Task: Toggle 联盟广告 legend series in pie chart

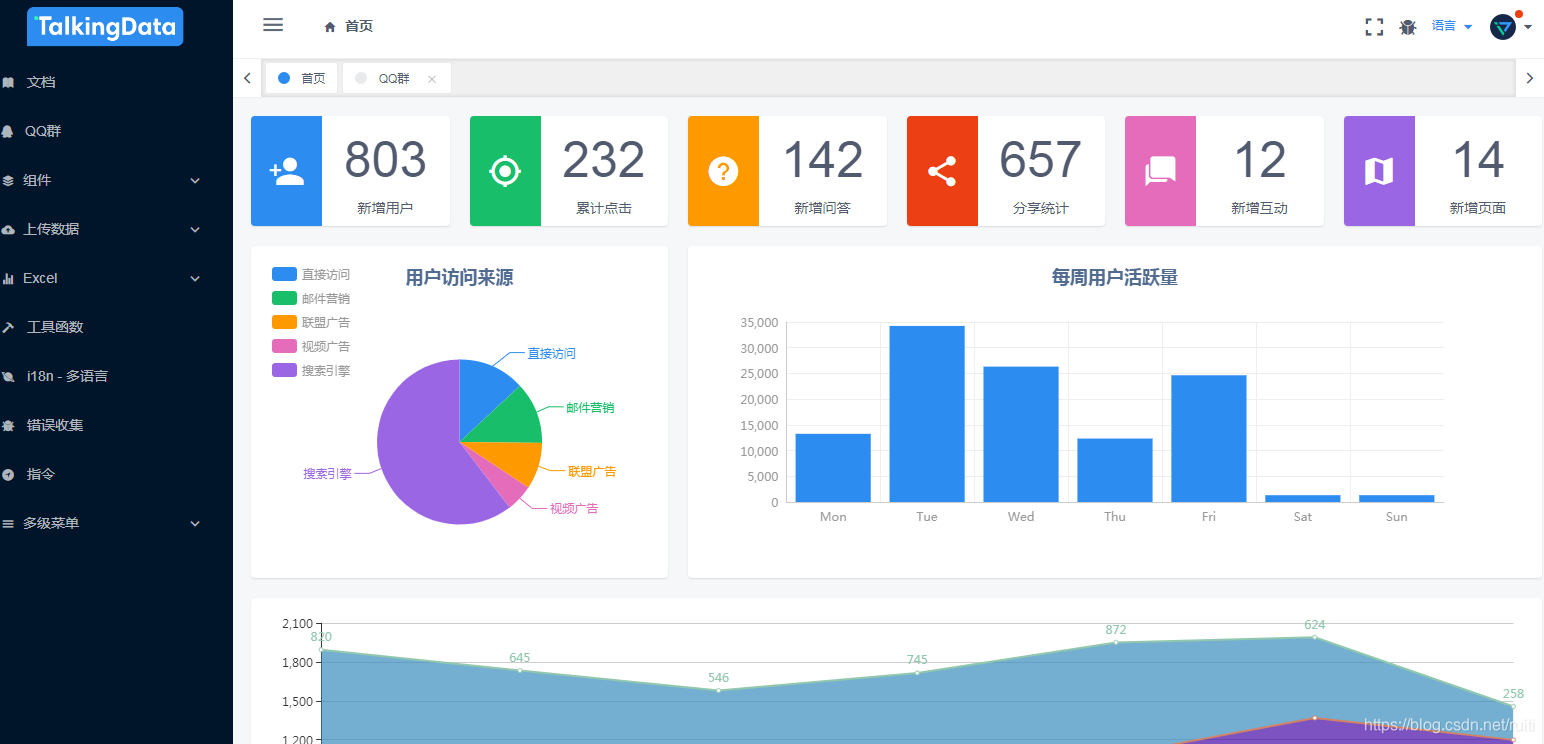Action: click(311, 322)
